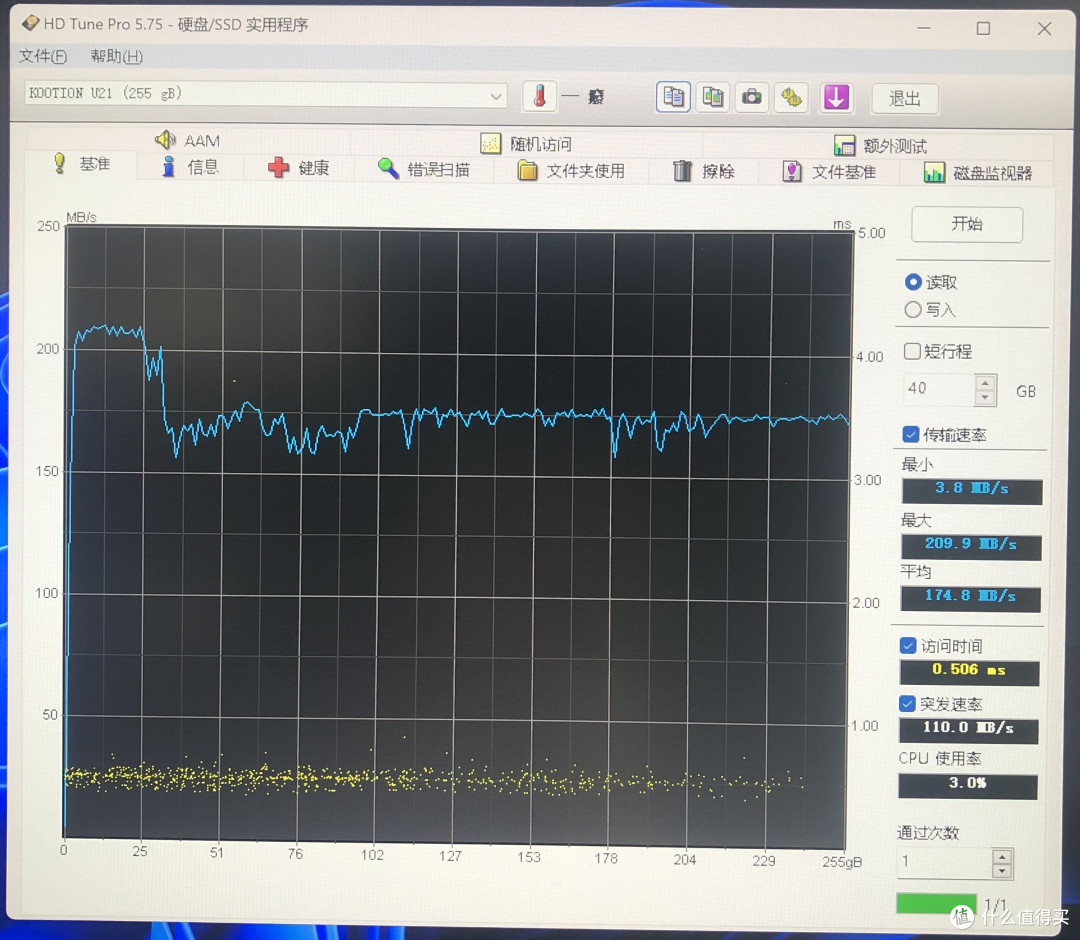Click the 0.506 ms access time value

pyautogui.click(x=969, y=671)
